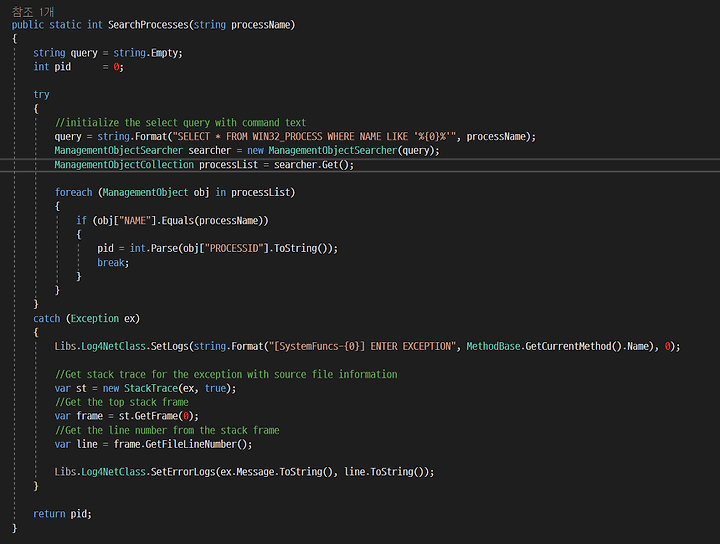This screenshot has height=544, width=720.
Task: Click the "NAME" string in the if condition
Action: coord(135,221)
